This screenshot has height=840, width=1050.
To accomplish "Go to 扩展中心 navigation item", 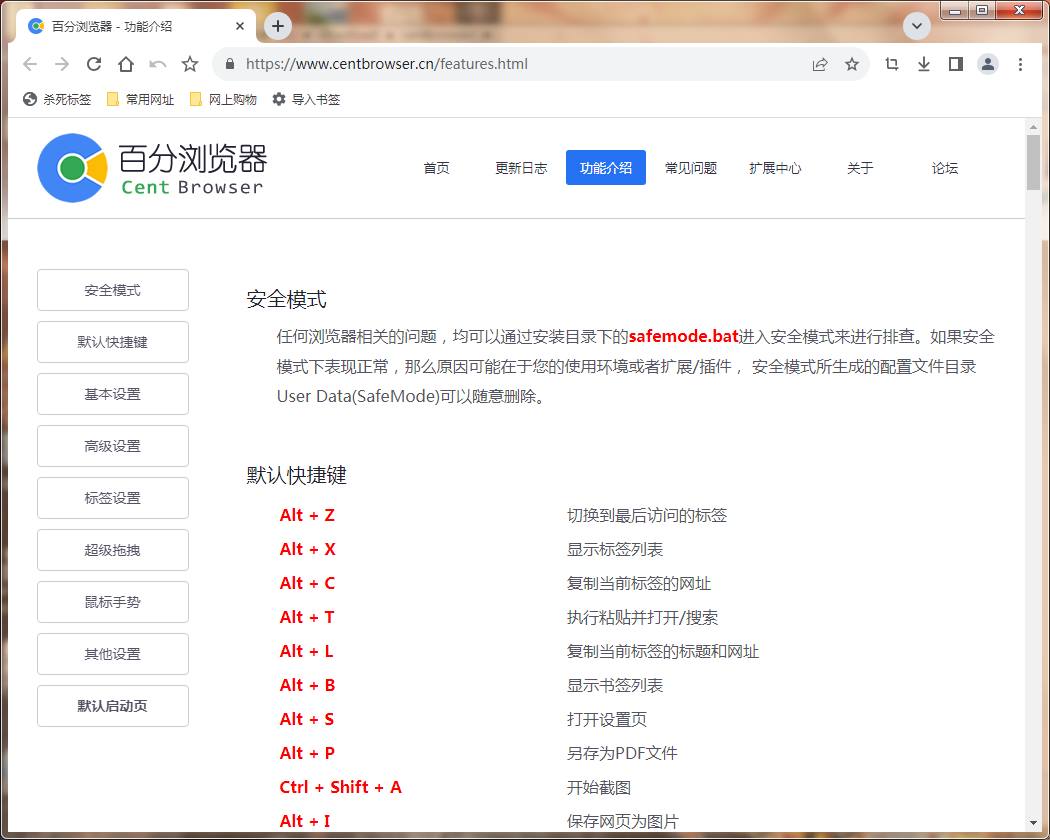I will pyautogui.click(x=775, y=168).
